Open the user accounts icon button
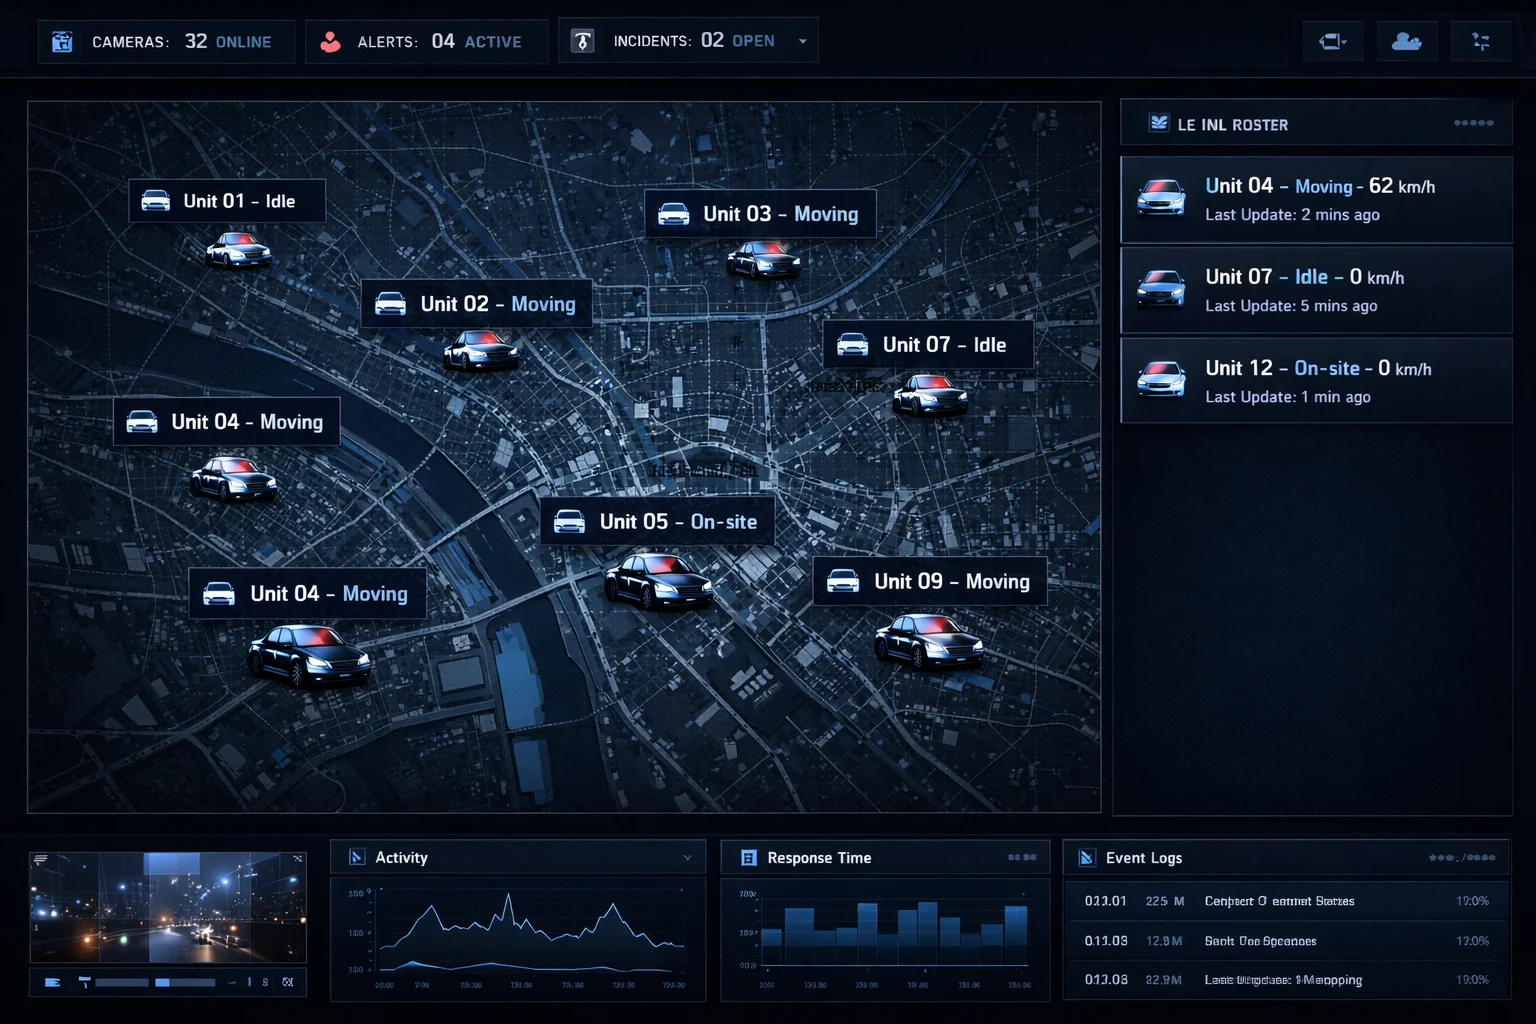Image resolution: width=1536 pixels, height=1024 pixels. click(x=1406, y=41)
